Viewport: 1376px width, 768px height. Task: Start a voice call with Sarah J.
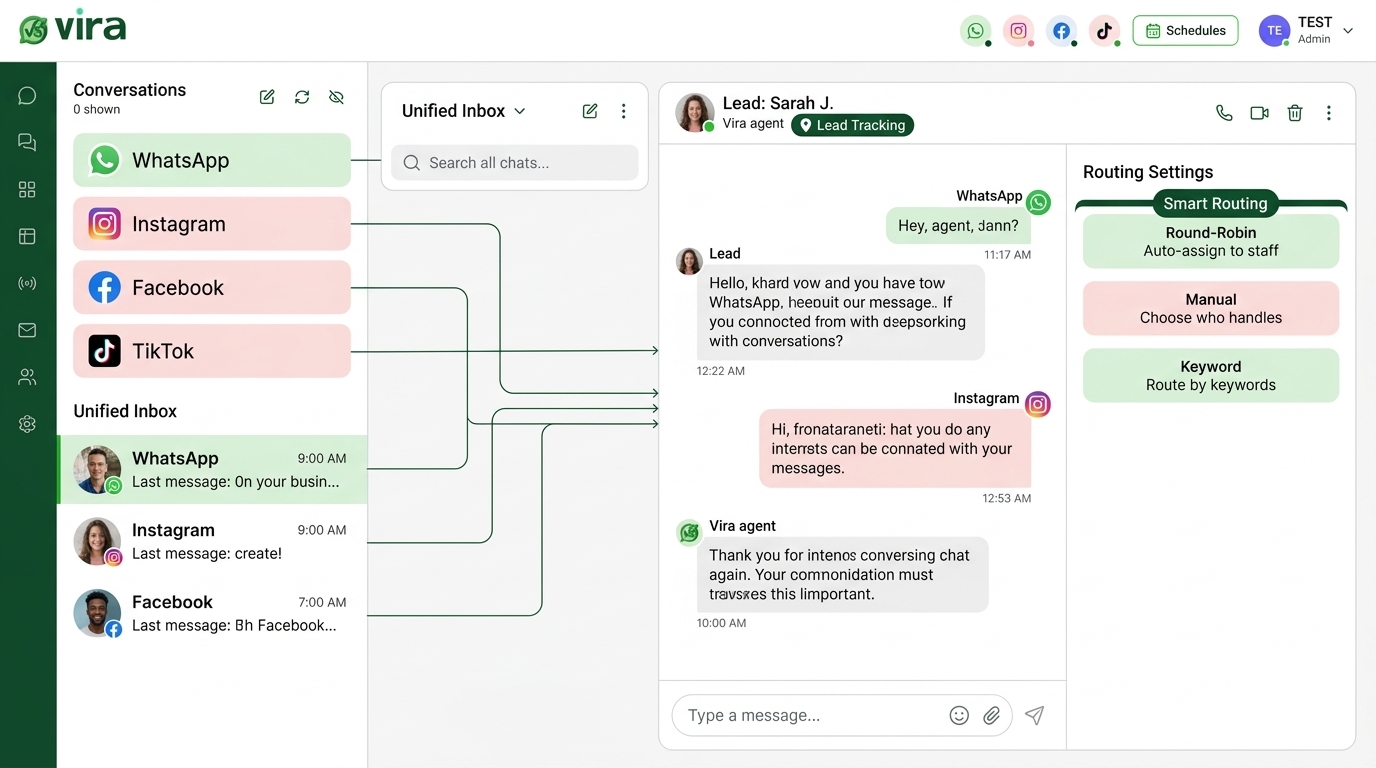click(1224, 113)
